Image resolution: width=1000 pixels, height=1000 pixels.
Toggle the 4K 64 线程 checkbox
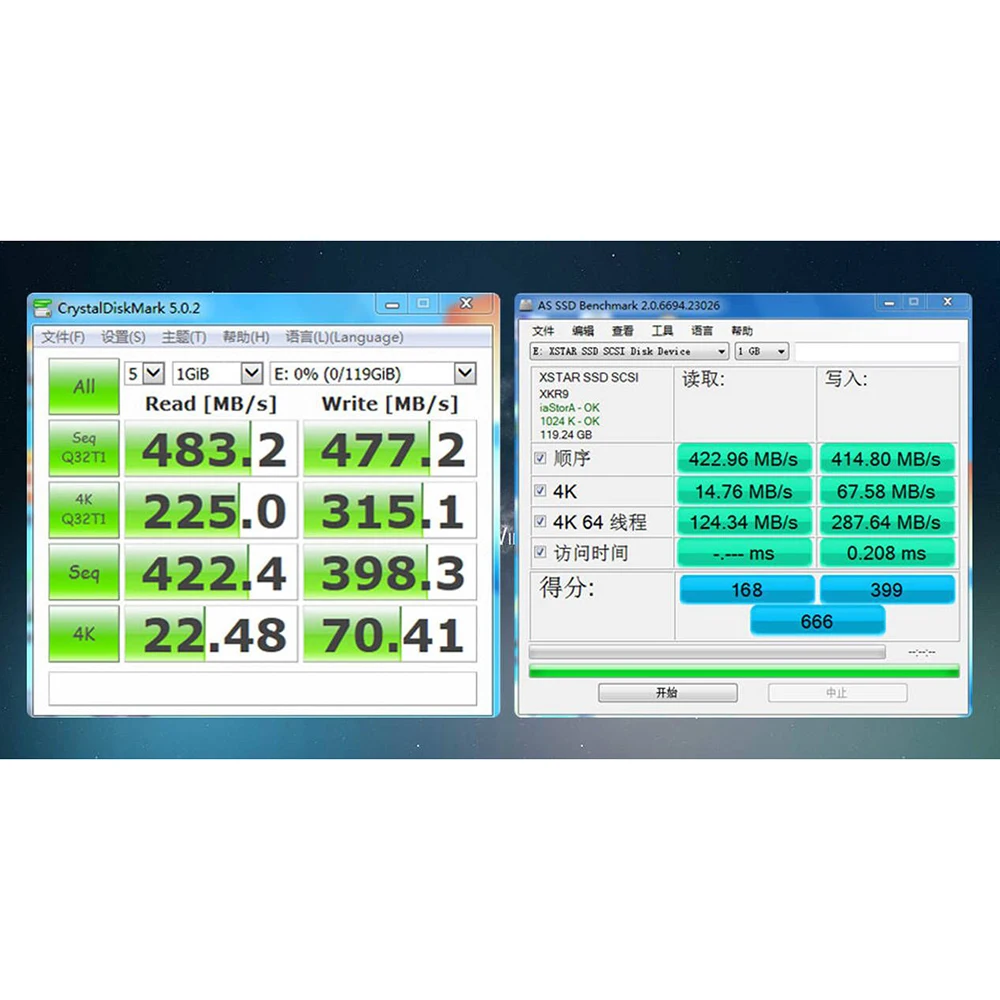tap(541, 521)
